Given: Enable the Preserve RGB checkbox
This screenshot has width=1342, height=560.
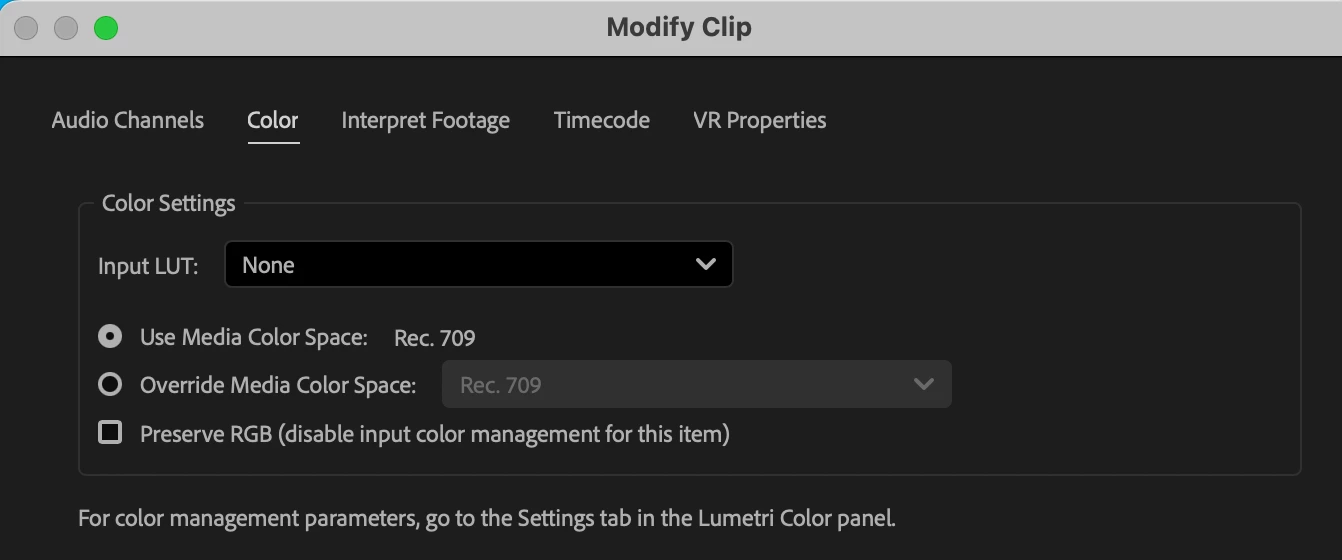Looking at the screenshot, I should 110,432.
